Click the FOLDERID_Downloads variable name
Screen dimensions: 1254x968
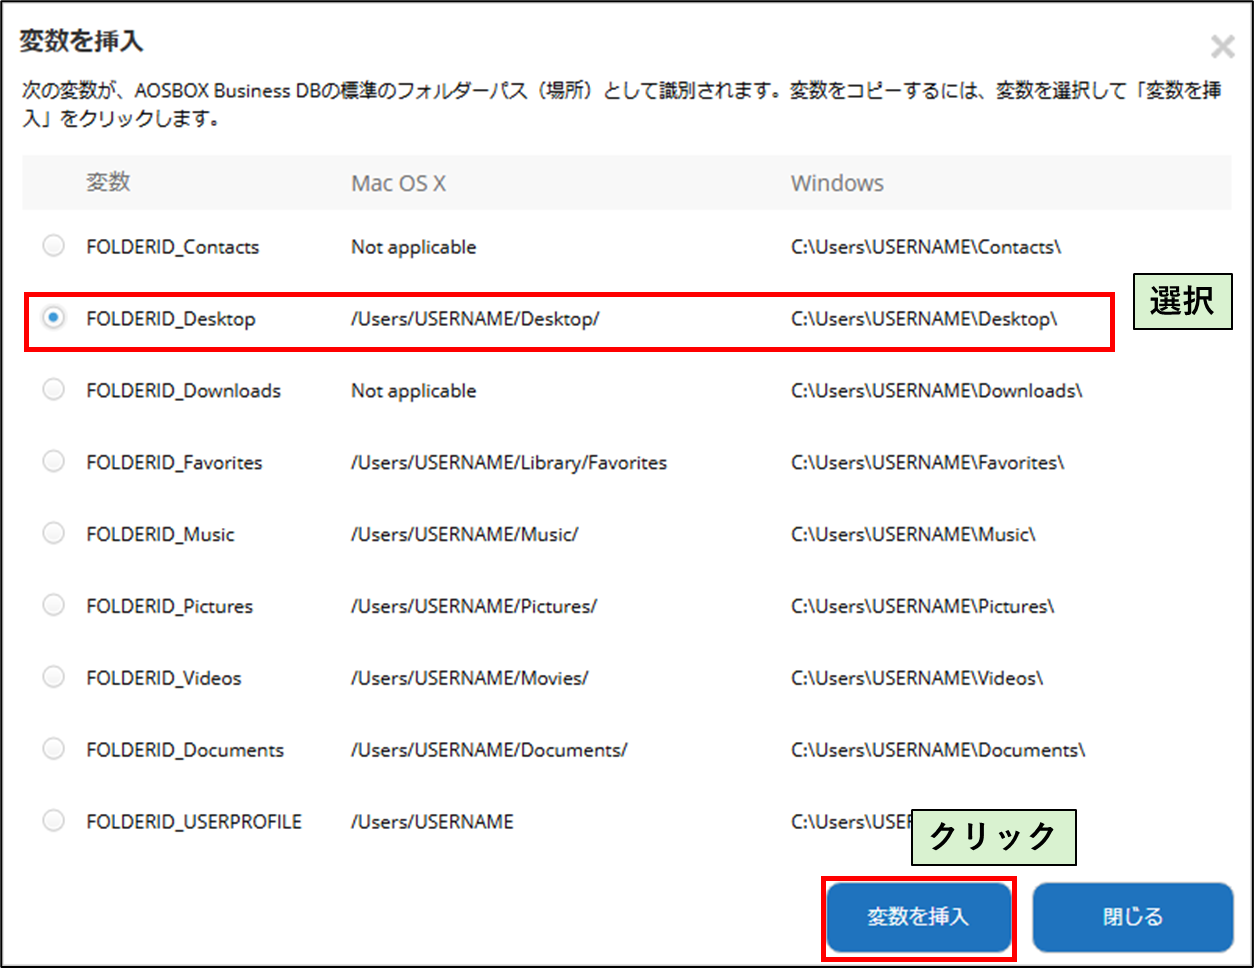184,391
